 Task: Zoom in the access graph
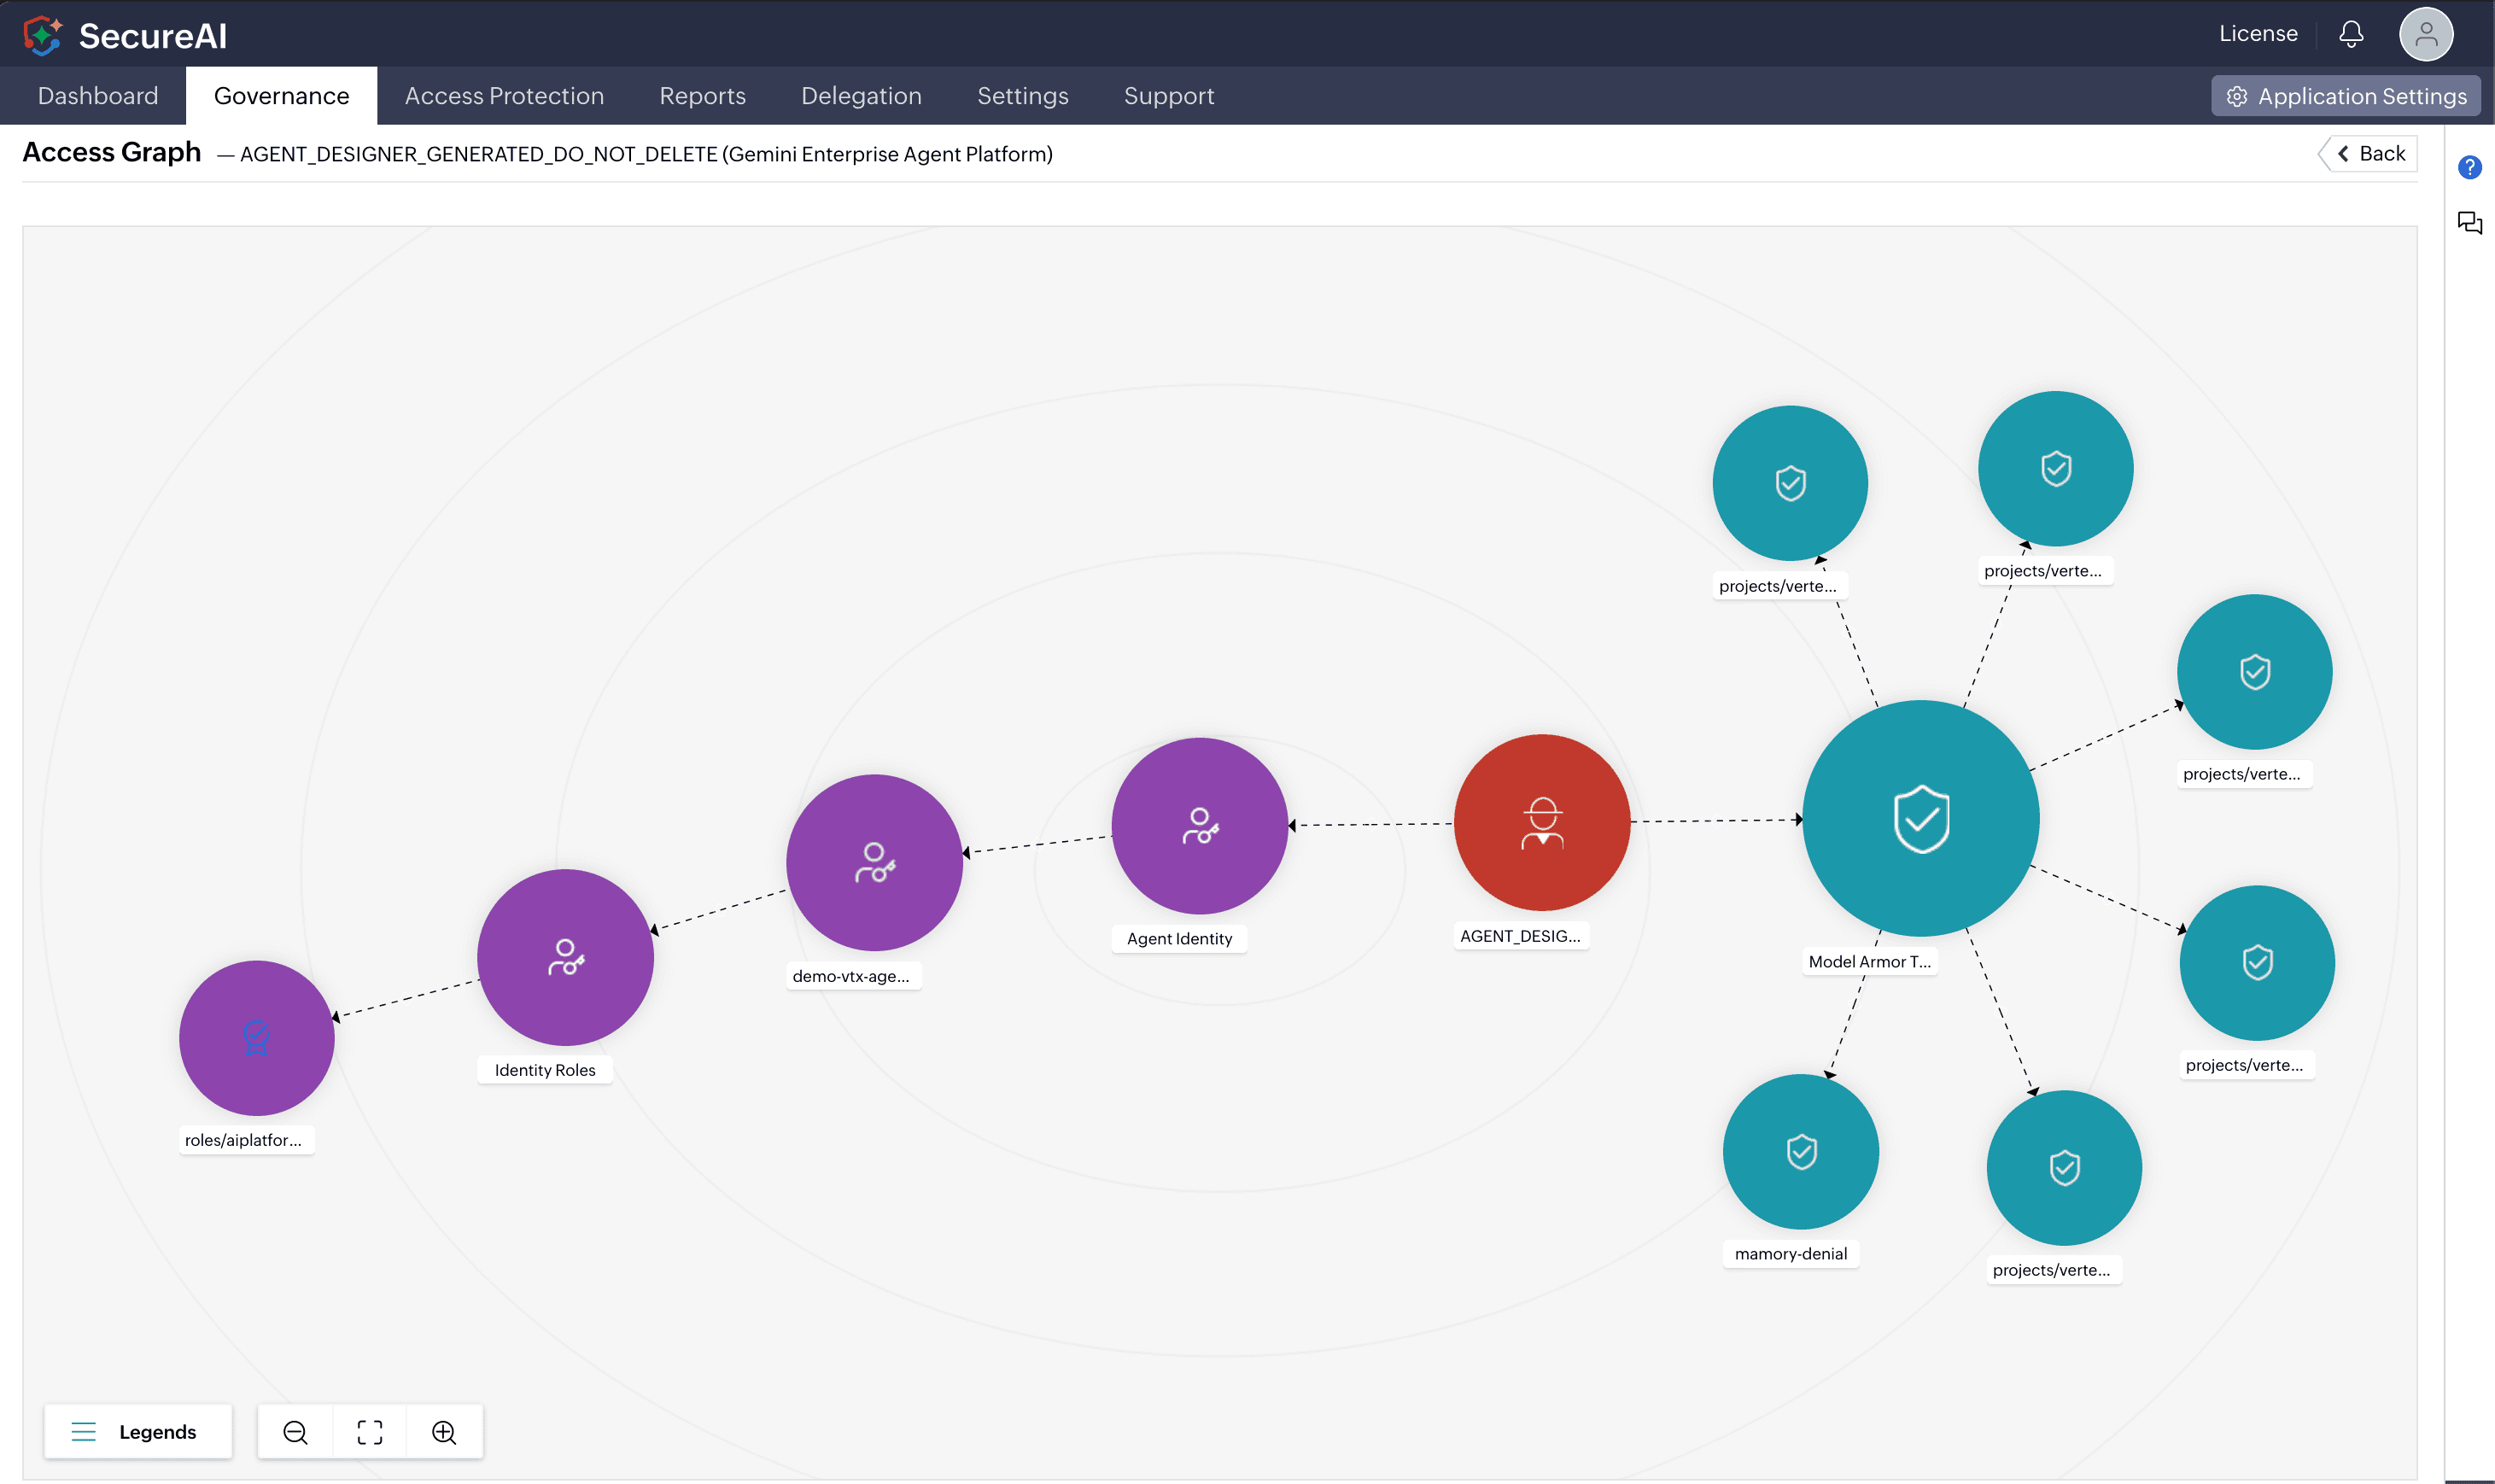[444, 1432]
